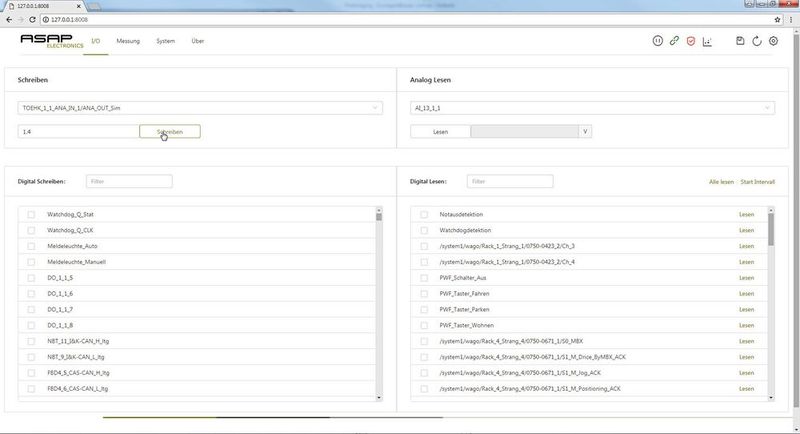Image resolution: width=800 pixels, height=434 pixels.
Task: Check the S1_M_Jog_ACK row checkbox
Action: coord(424,373)
